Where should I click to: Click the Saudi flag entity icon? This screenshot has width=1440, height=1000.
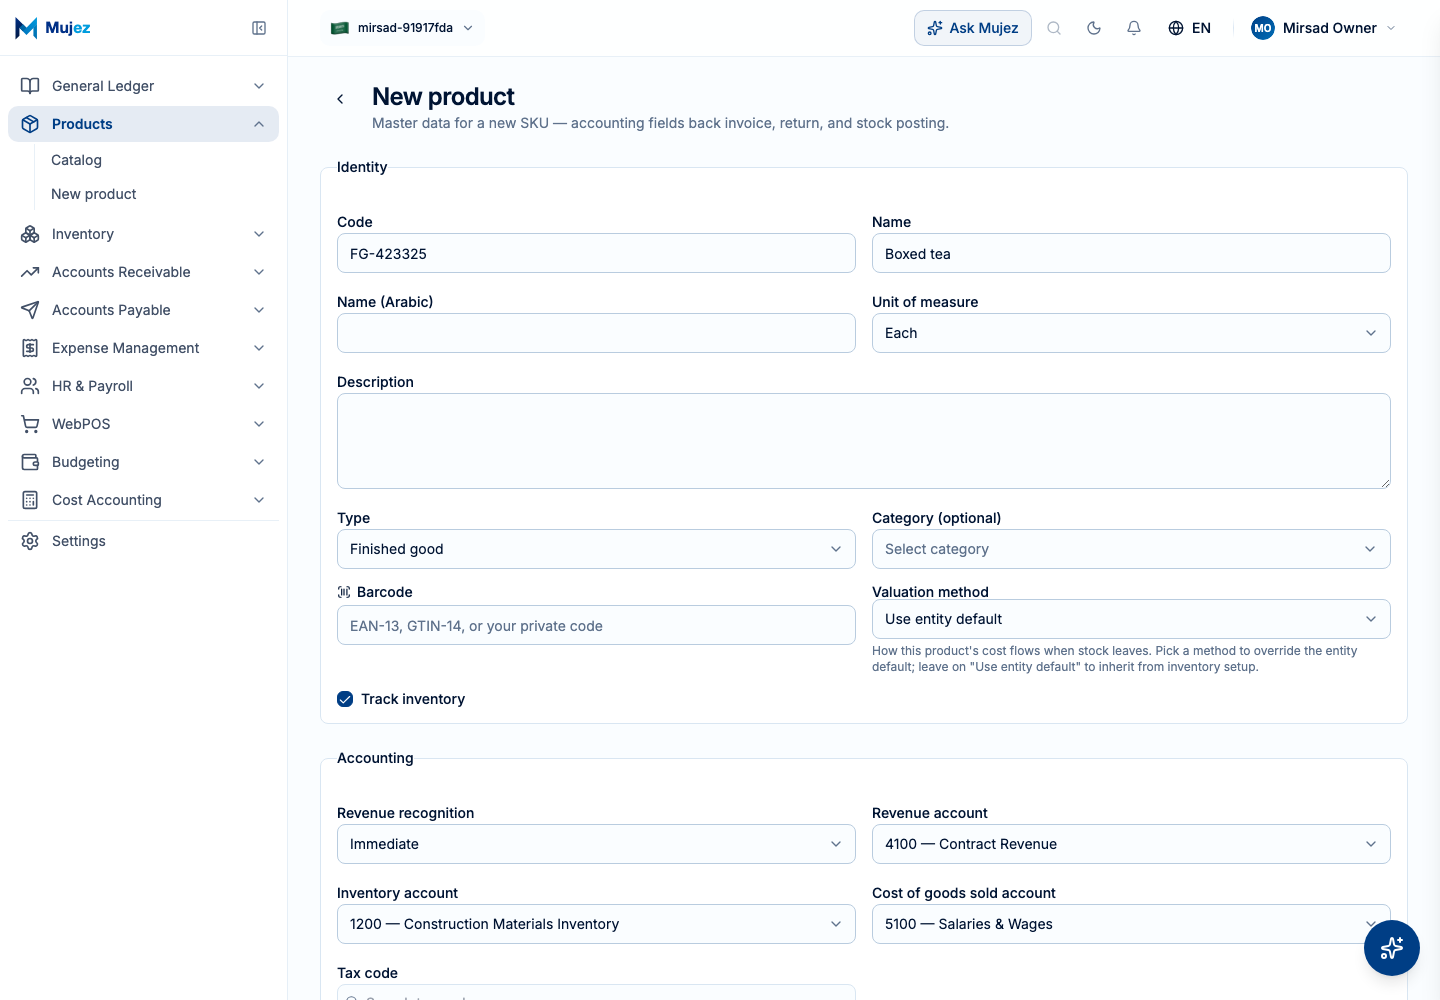(x=340, y=28)
